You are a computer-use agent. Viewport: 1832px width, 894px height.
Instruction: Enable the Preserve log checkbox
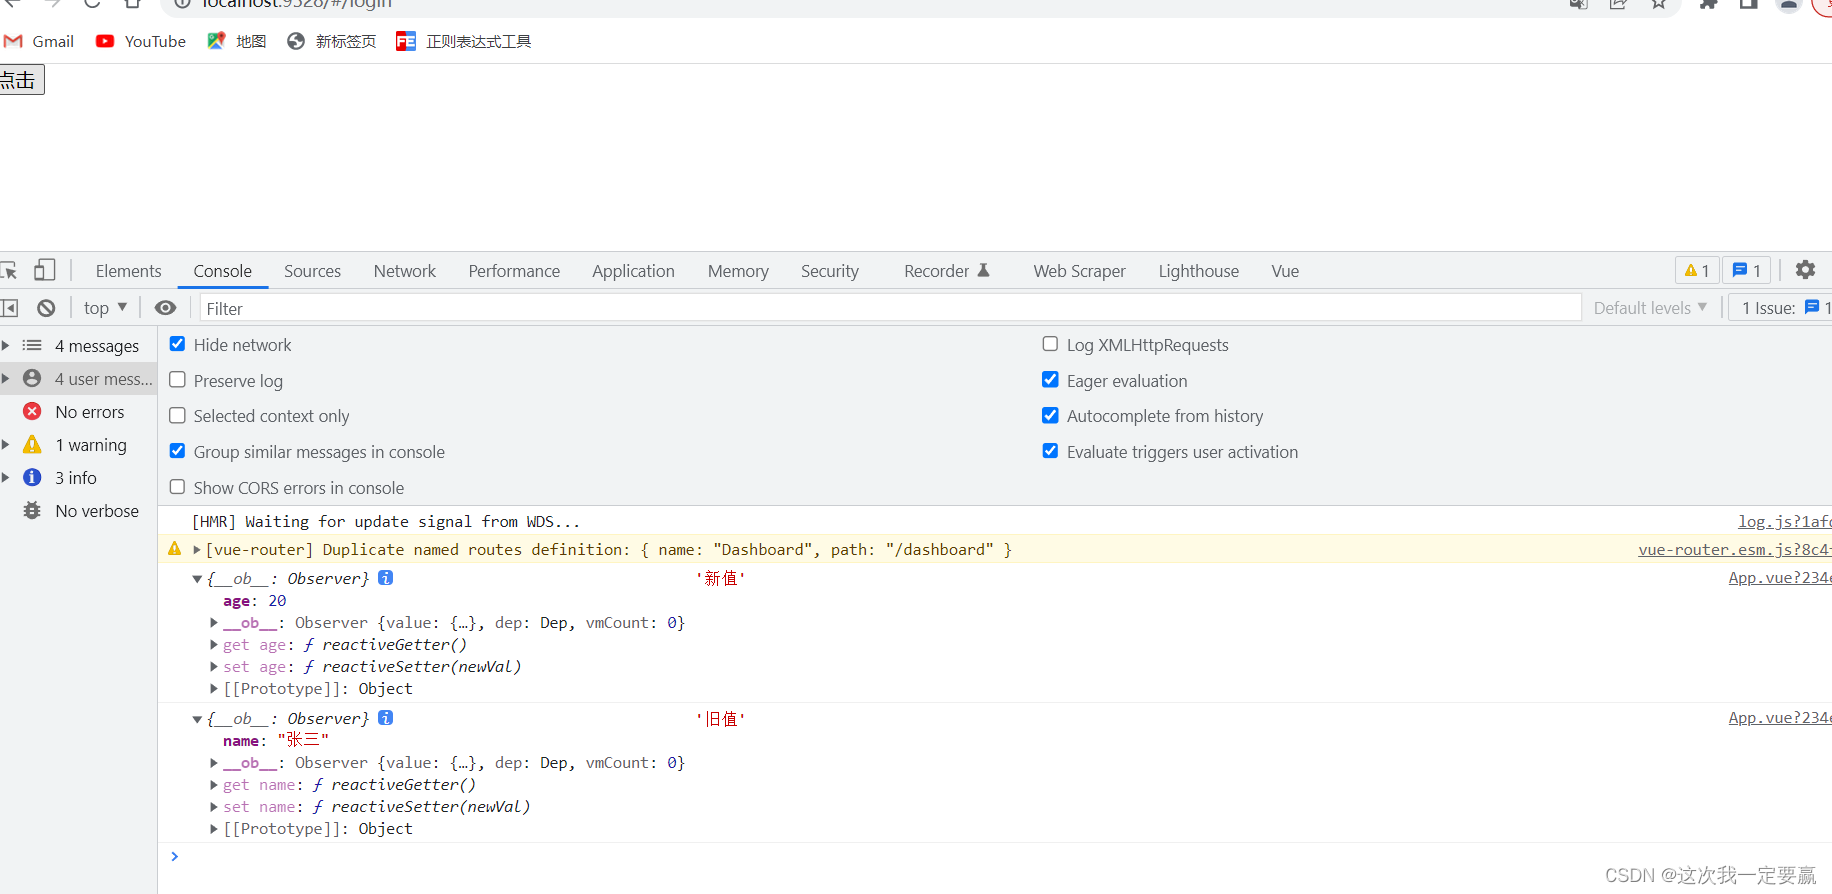(178, 380)
